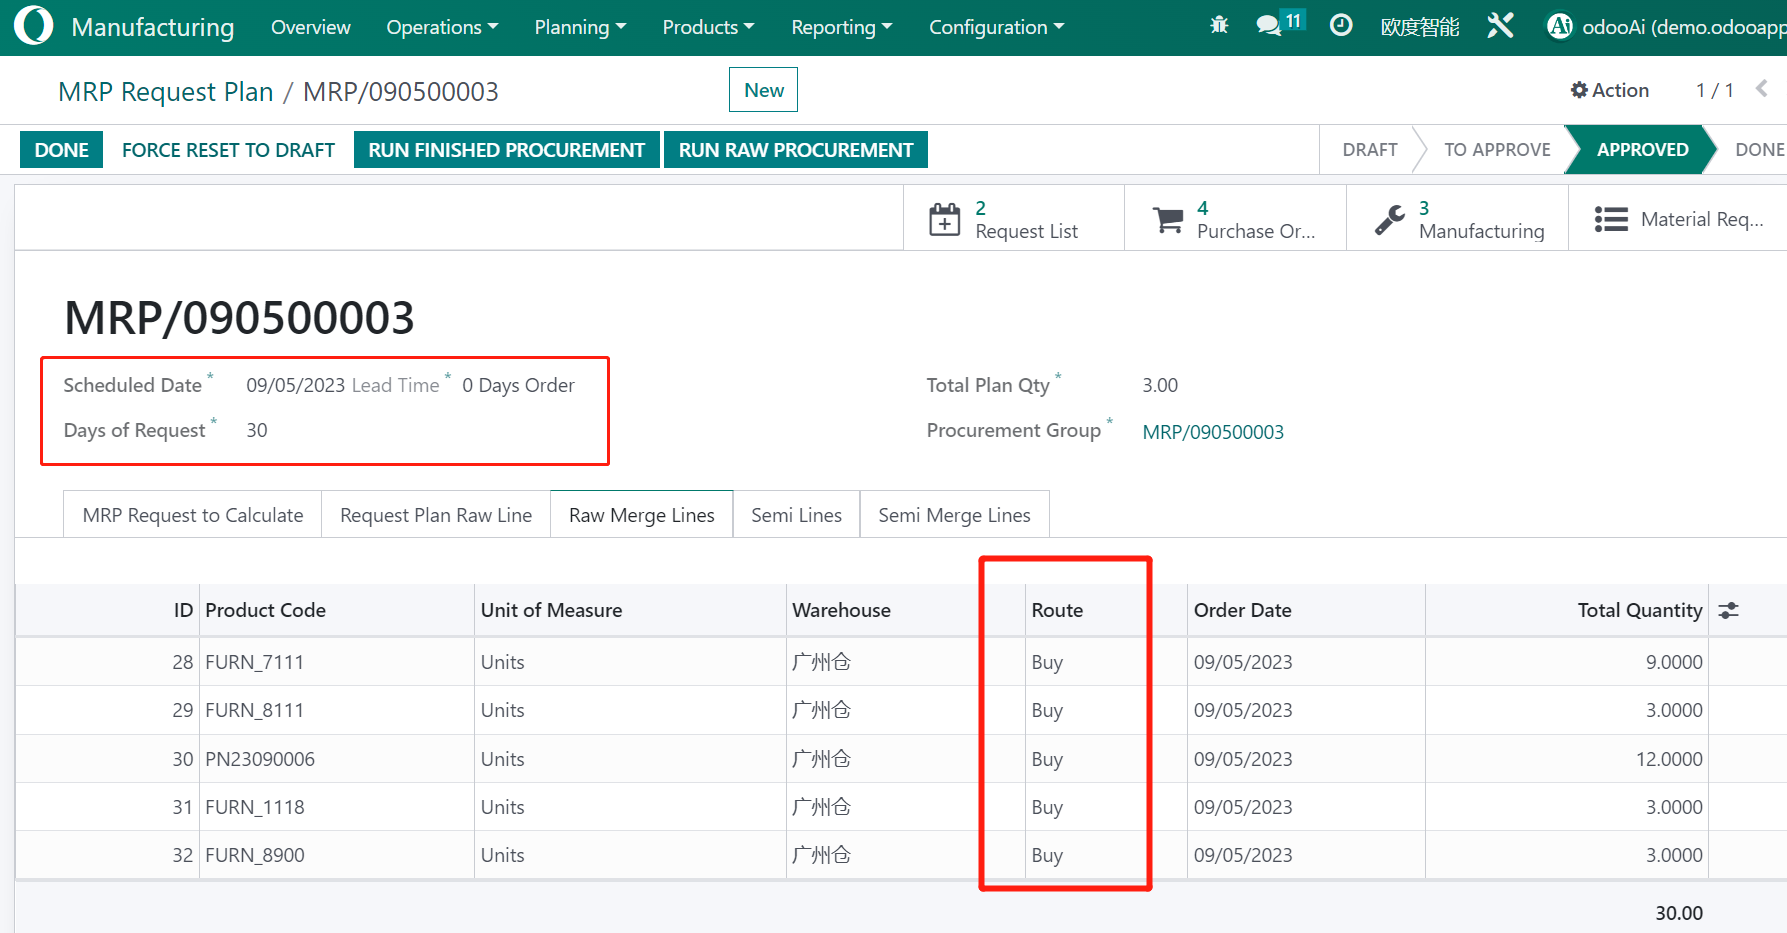Open the Odoo home logo icon

coord(33,26)
